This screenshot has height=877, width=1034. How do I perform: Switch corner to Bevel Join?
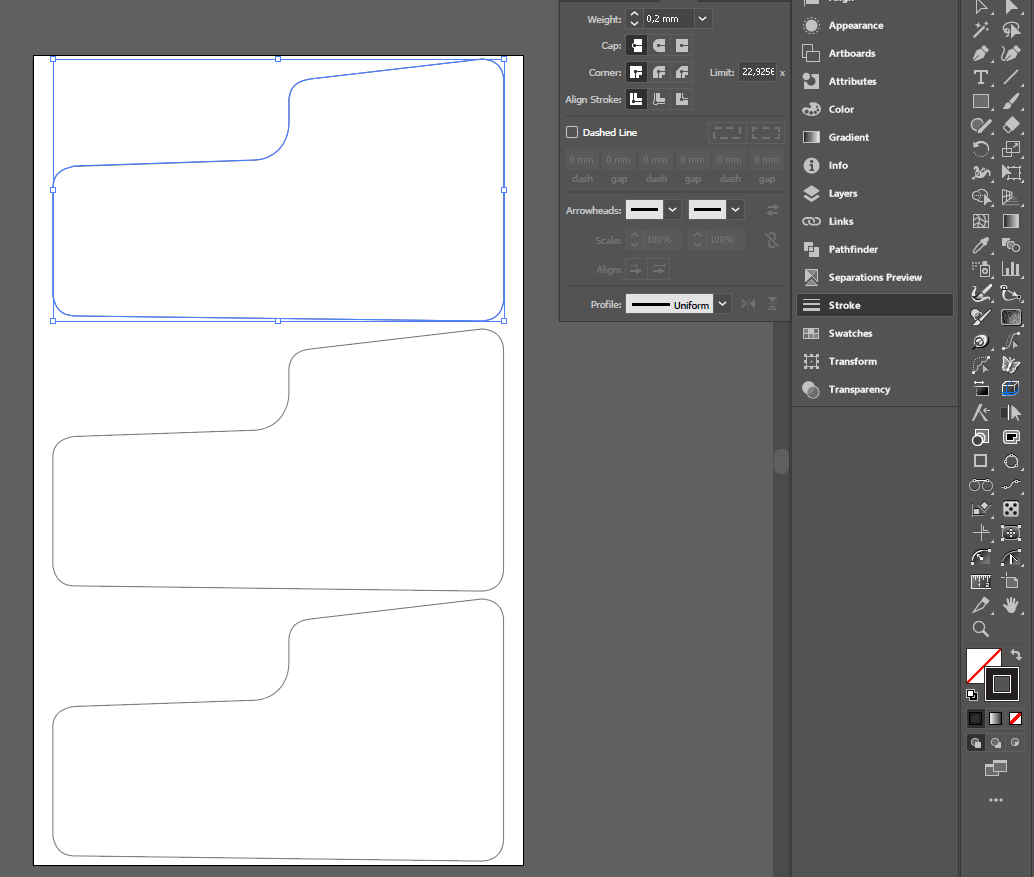tap(682, 73)
